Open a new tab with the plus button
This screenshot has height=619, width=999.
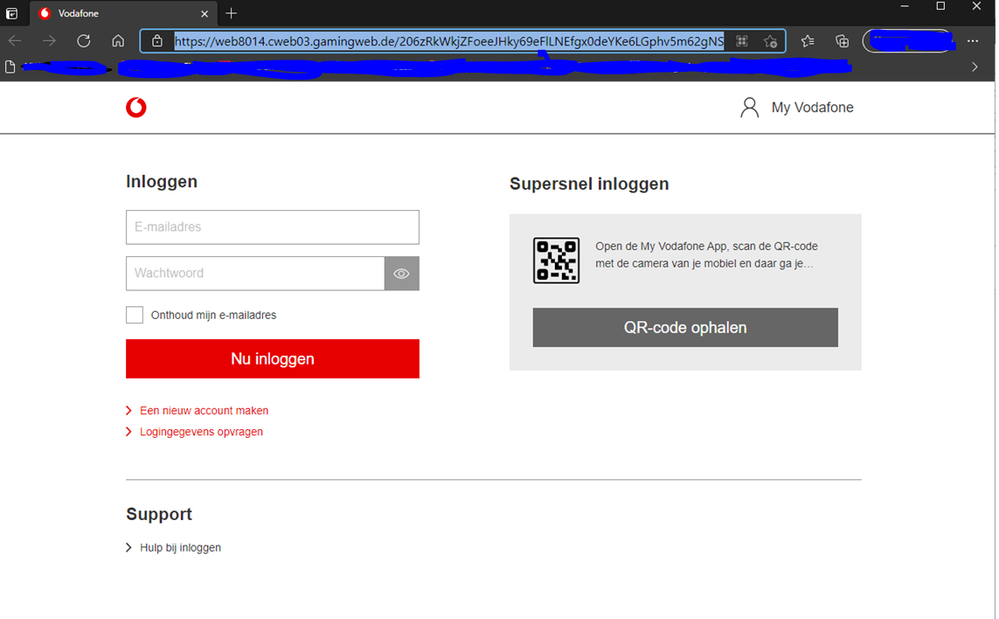click(231, 13)
